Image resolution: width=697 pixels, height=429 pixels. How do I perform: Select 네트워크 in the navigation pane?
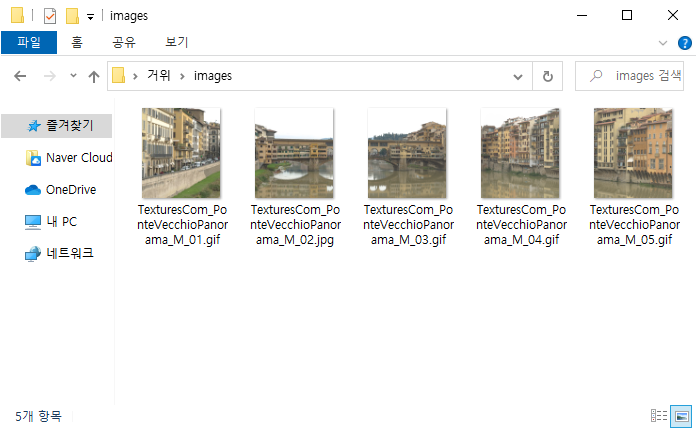click(x=59, y=253)
